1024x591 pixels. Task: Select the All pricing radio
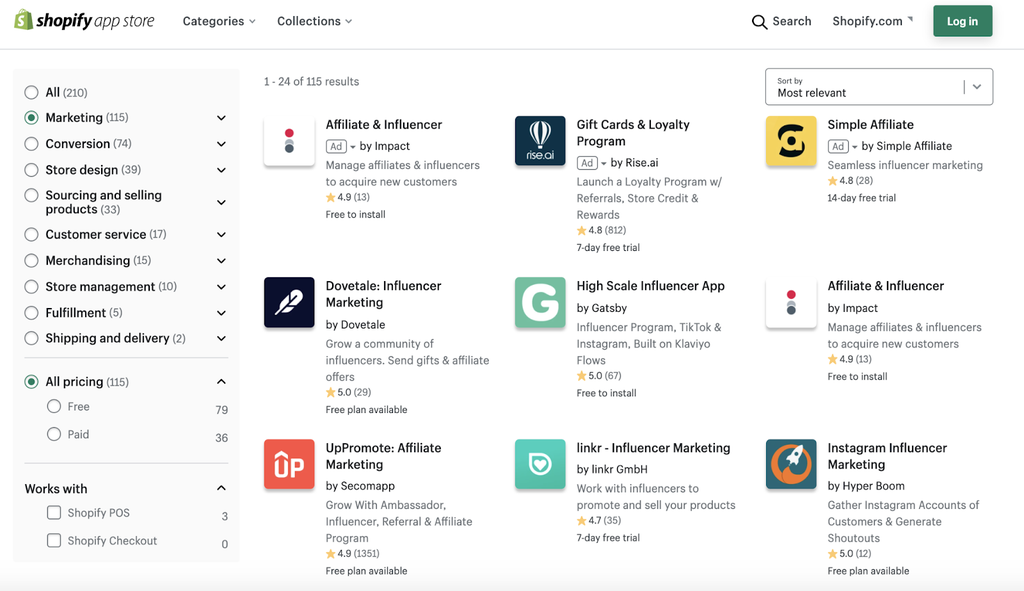coord(31,381)
